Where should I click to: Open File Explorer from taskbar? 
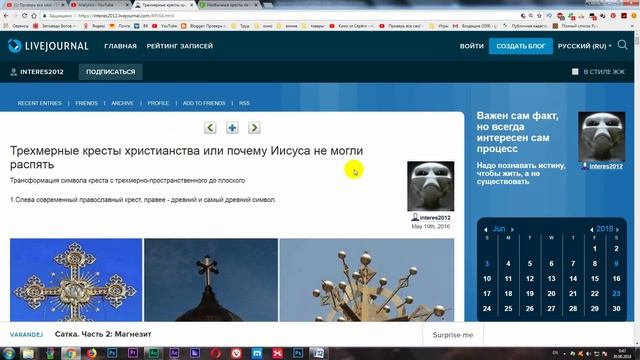(x=28, y=353)
